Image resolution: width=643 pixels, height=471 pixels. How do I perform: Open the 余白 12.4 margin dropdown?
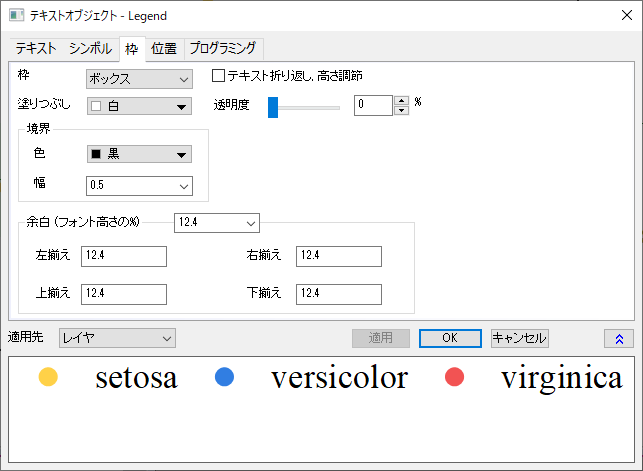pos(217,223)
